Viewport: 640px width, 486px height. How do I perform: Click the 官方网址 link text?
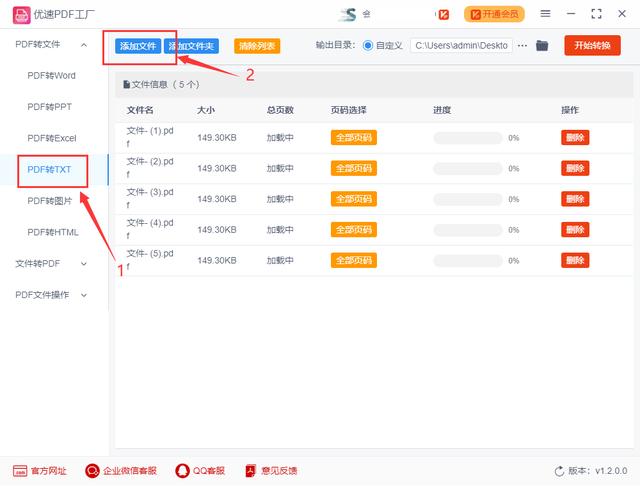pyautogui.click(x=49, y=471)
